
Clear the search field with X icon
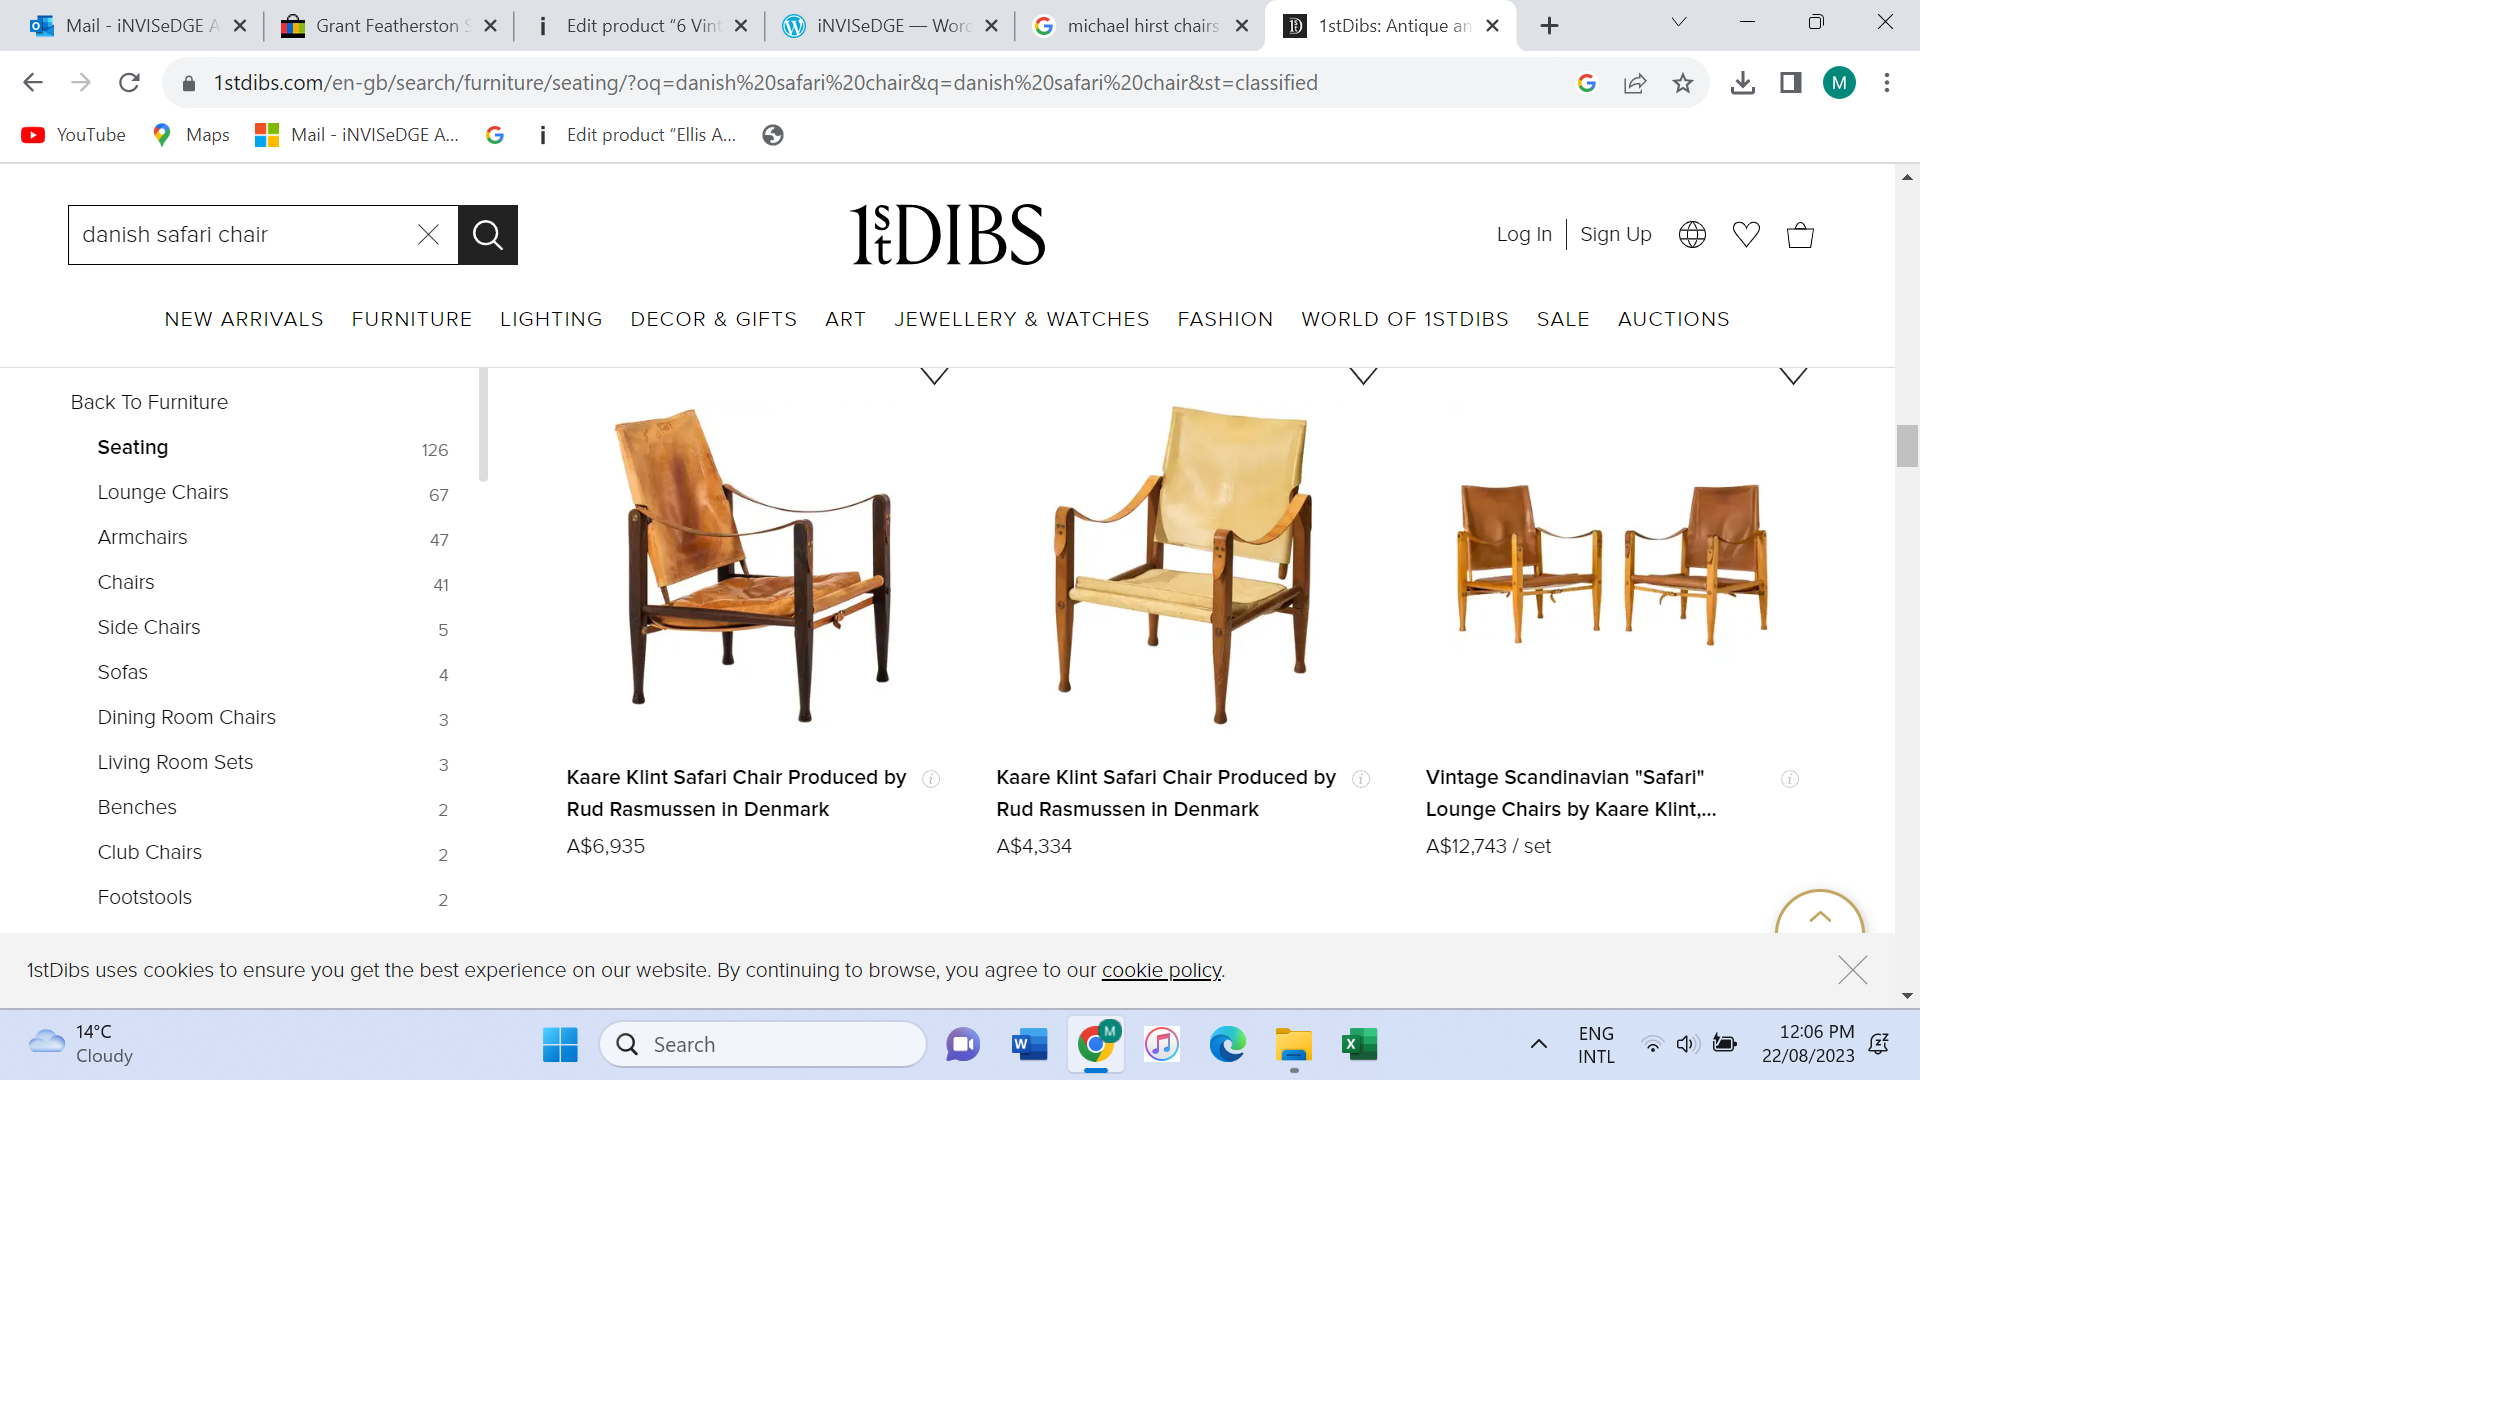[x=428, y=235]
